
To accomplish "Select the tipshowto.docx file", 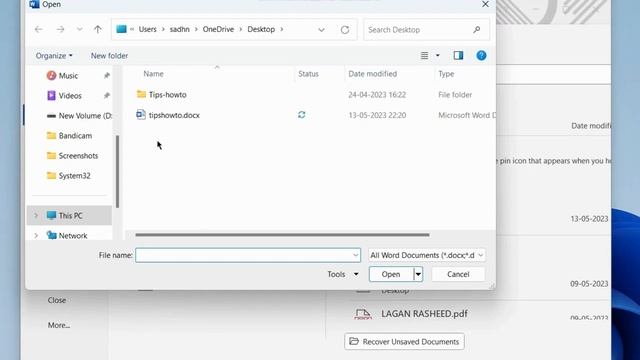I will [x=174, y=115].
